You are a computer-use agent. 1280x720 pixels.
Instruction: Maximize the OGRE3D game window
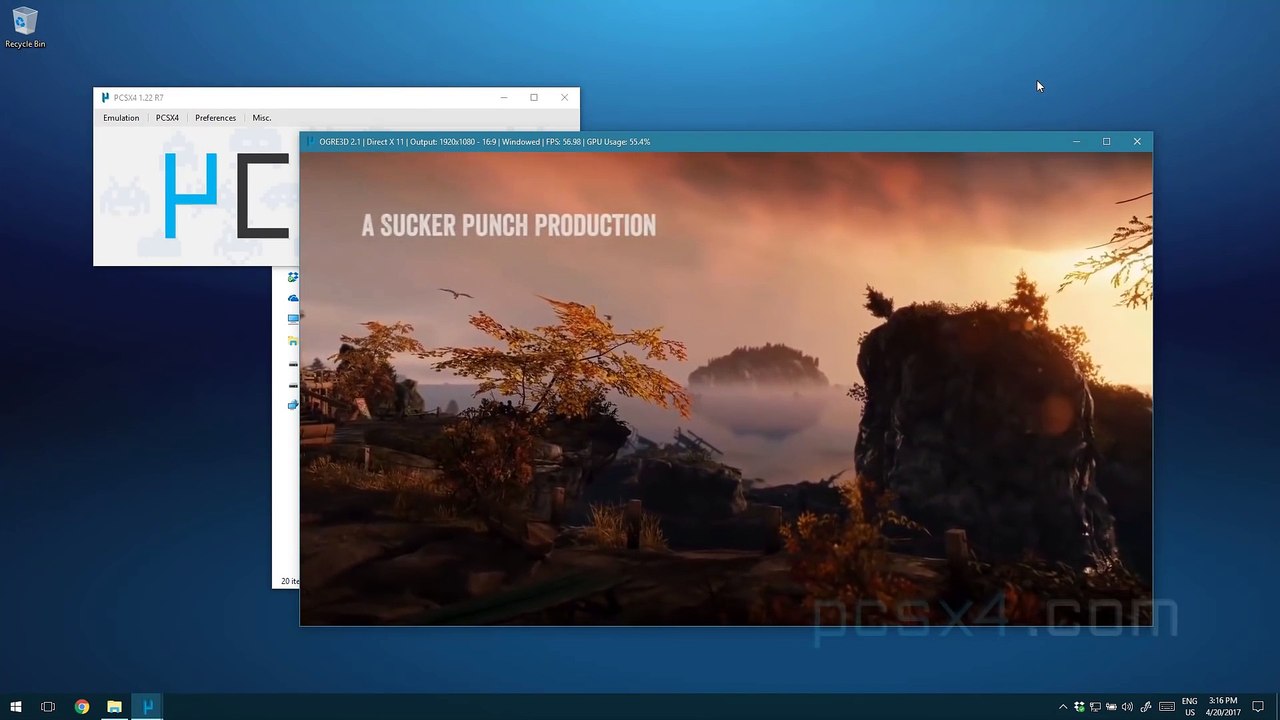(1106, 142)
